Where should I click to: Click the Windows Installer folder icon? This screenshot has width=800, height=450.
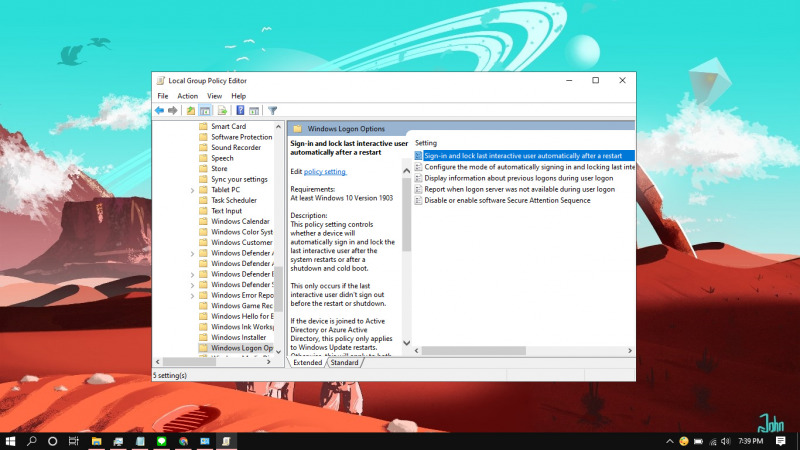click(x=203, y=337)
